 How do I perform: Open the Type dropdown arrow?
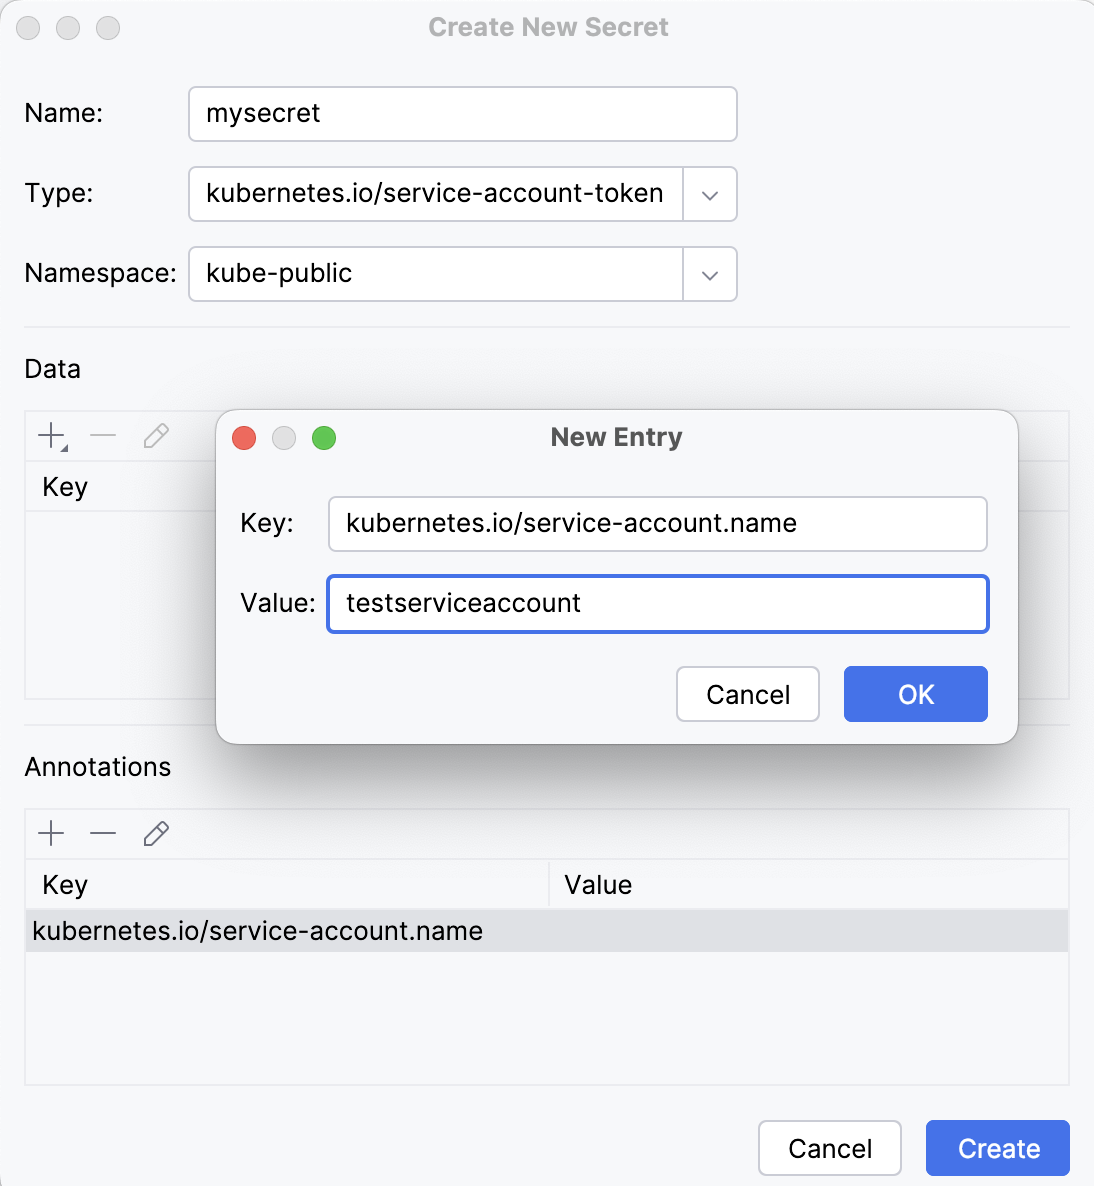point(710,194)
